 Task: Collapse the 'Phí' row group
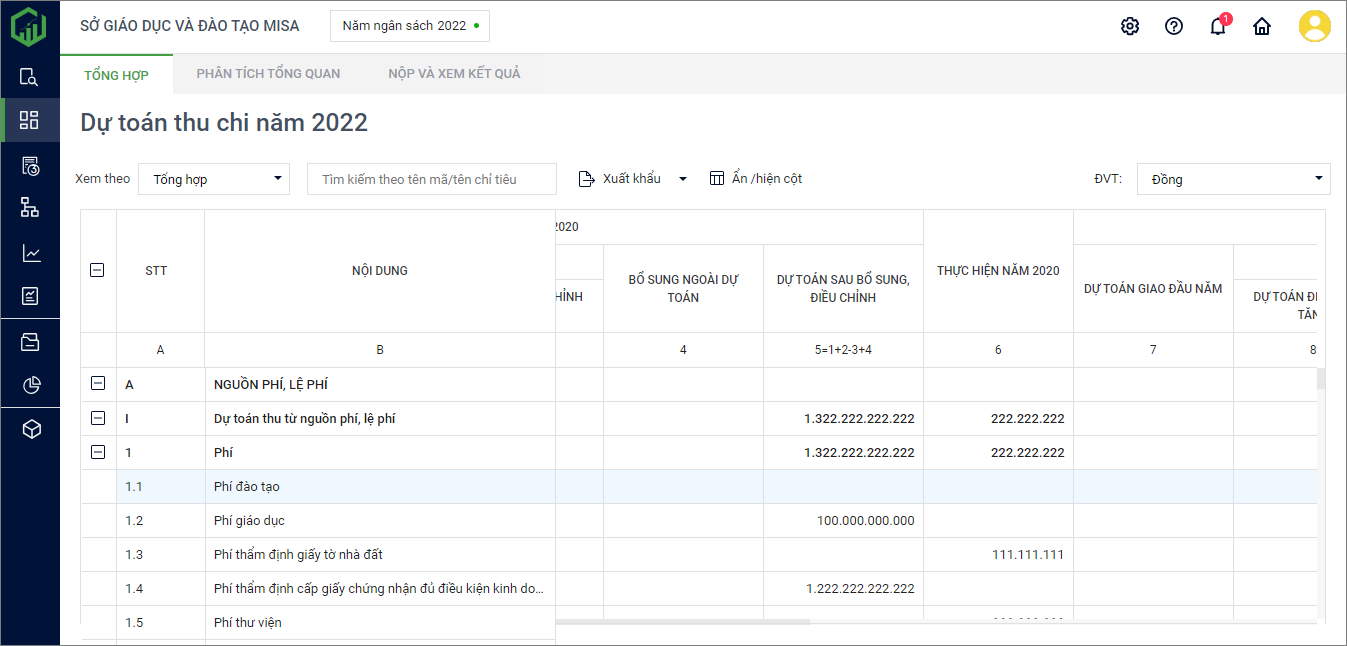tap(98, 452)
